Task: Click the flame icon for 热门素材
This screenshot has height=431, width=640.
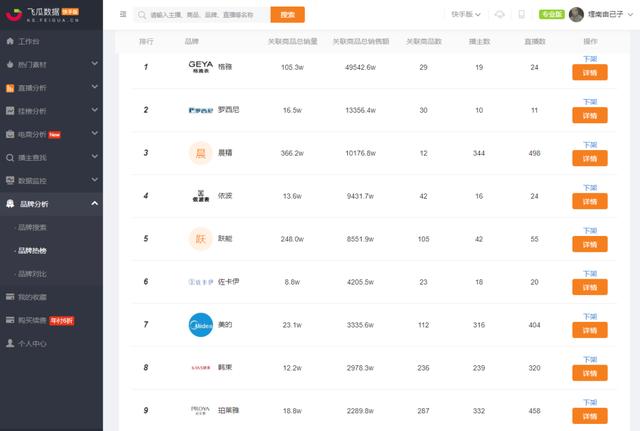Action: click(x=10, y=64)
